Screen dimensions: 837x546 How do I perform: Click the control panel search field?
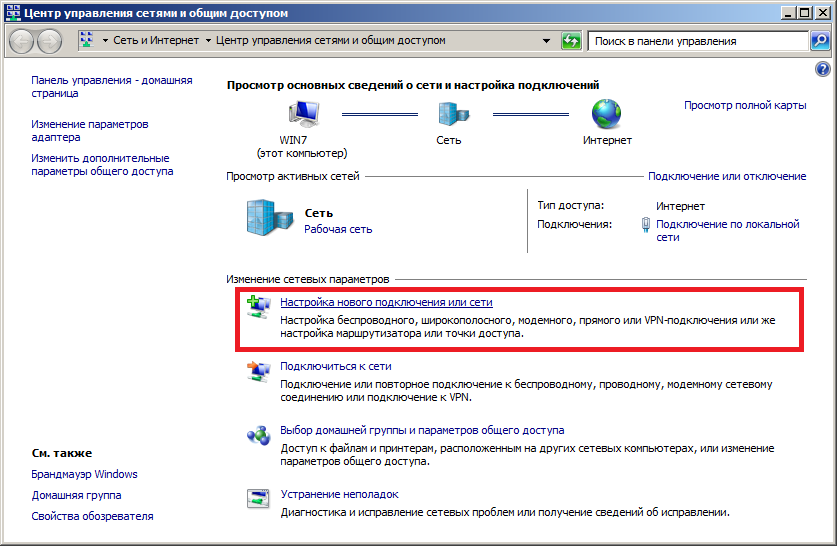[697, 41]
